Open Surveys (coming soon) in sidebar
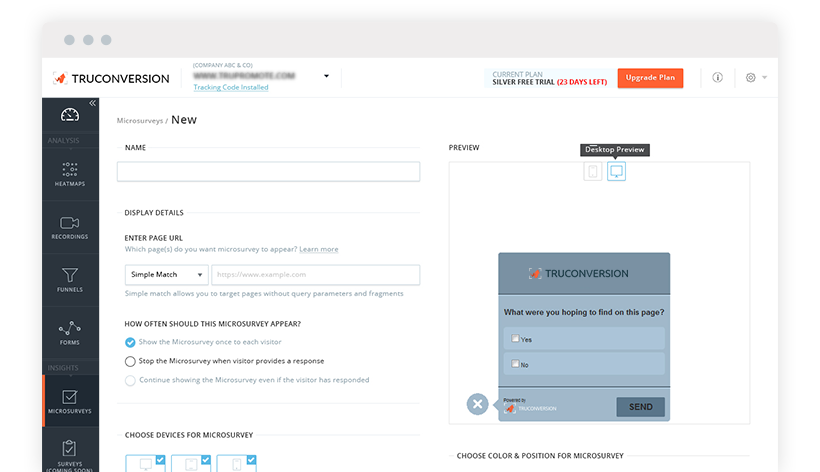 [70, 455]
